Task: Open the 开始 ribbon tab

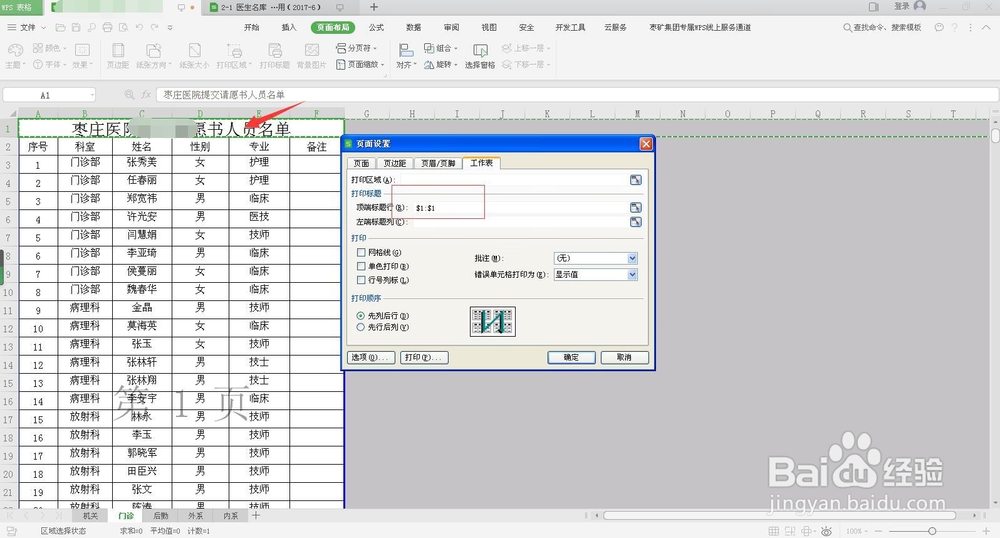Action: (252, 27)
